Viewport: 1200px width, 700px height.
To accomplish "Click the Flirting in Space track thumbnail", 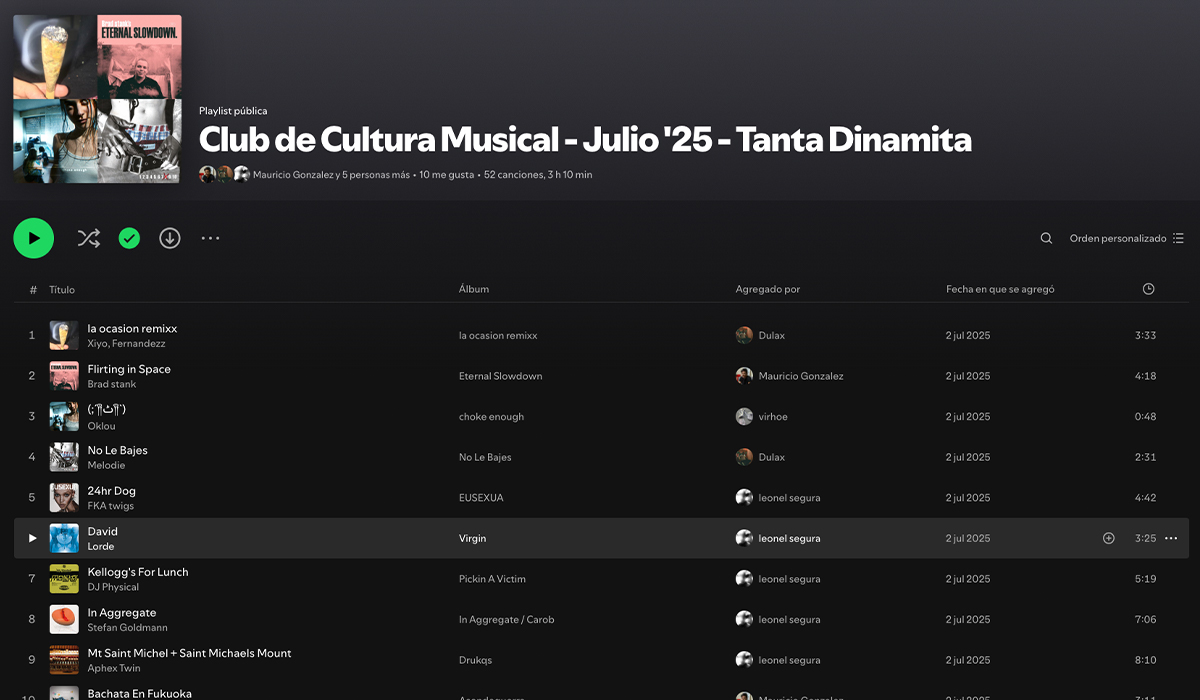I will [64, 376].
